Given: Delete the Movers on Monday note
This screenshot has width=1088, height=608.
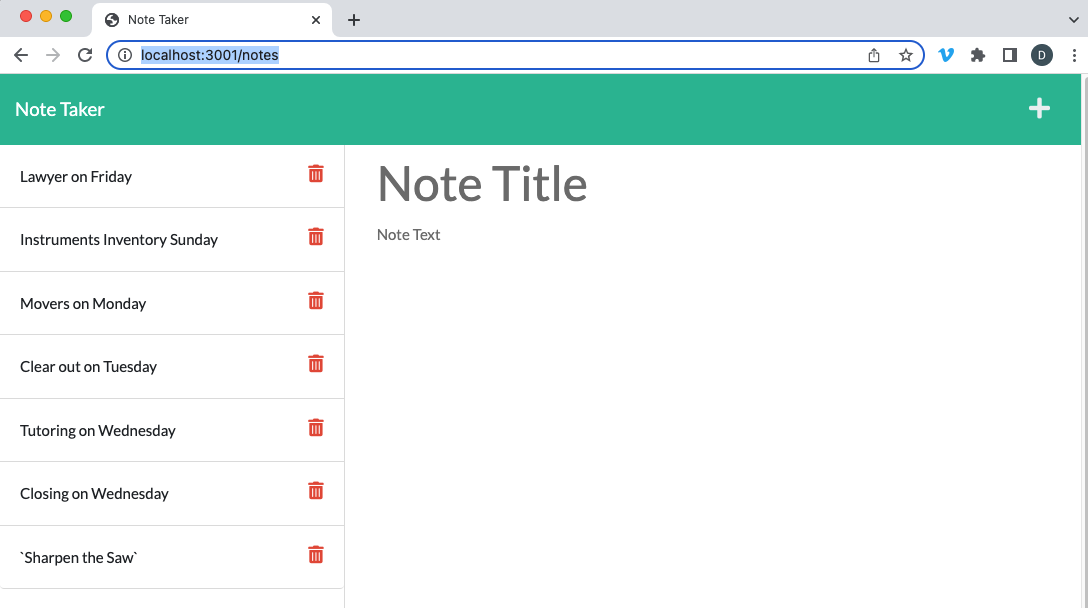Looking at the screenshot, I should 315,300.
